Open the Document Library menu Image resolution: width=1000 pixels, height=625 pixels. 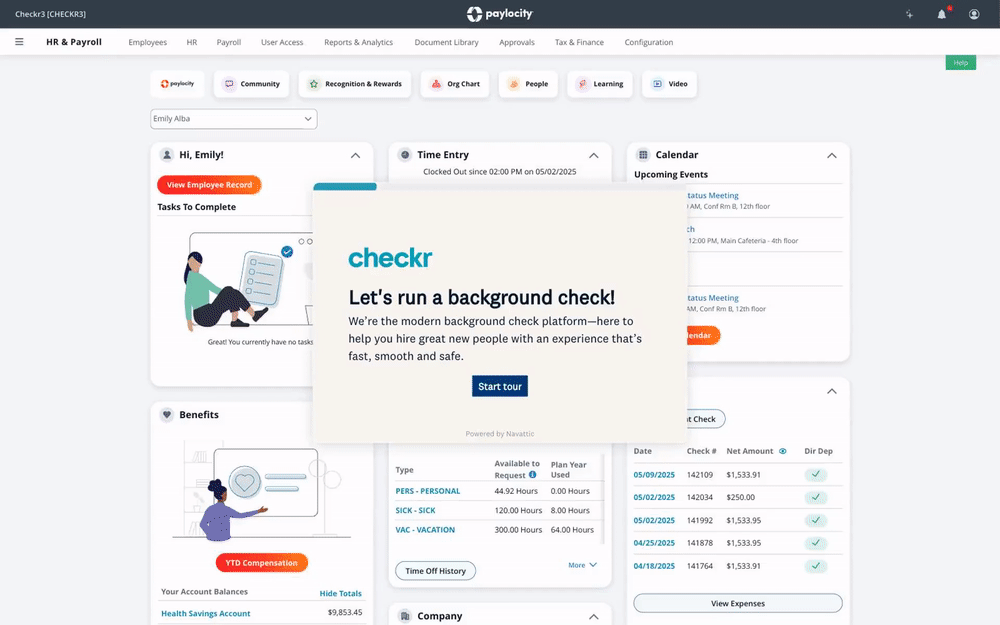(x=446, y=42)
